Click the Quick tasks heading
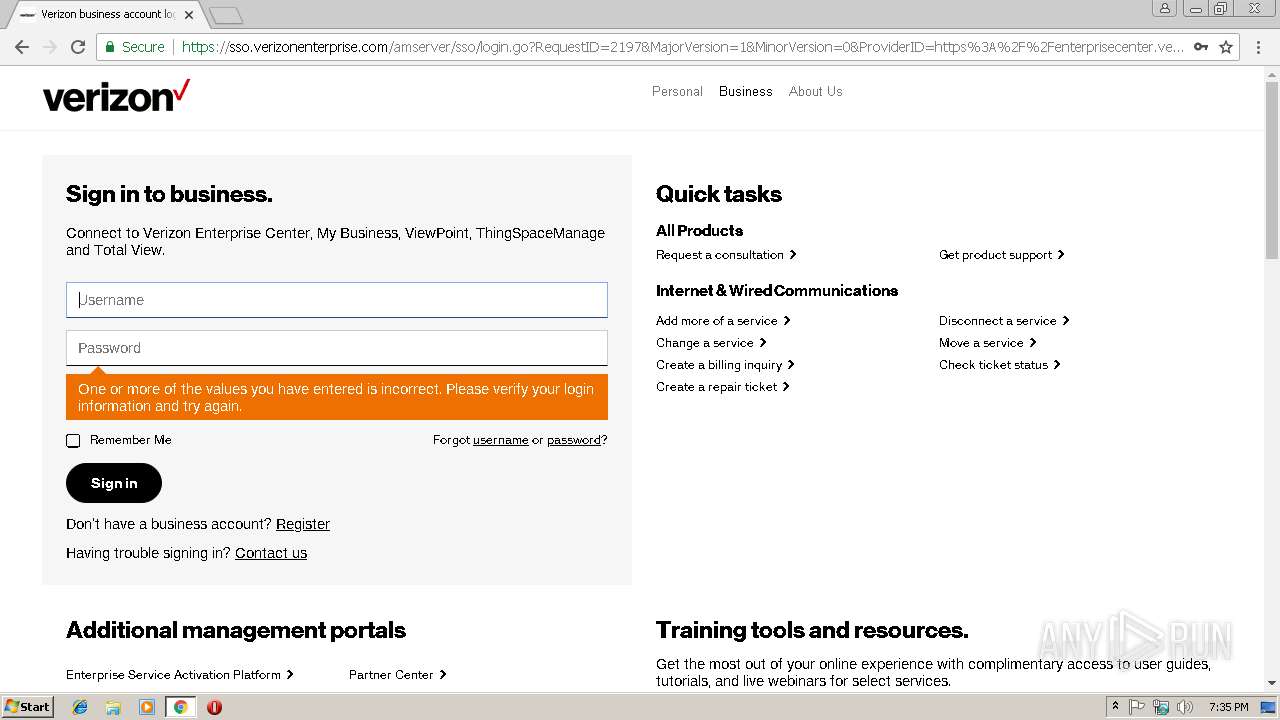Viewport: 1280px width, 720px height. coord(719,194)
